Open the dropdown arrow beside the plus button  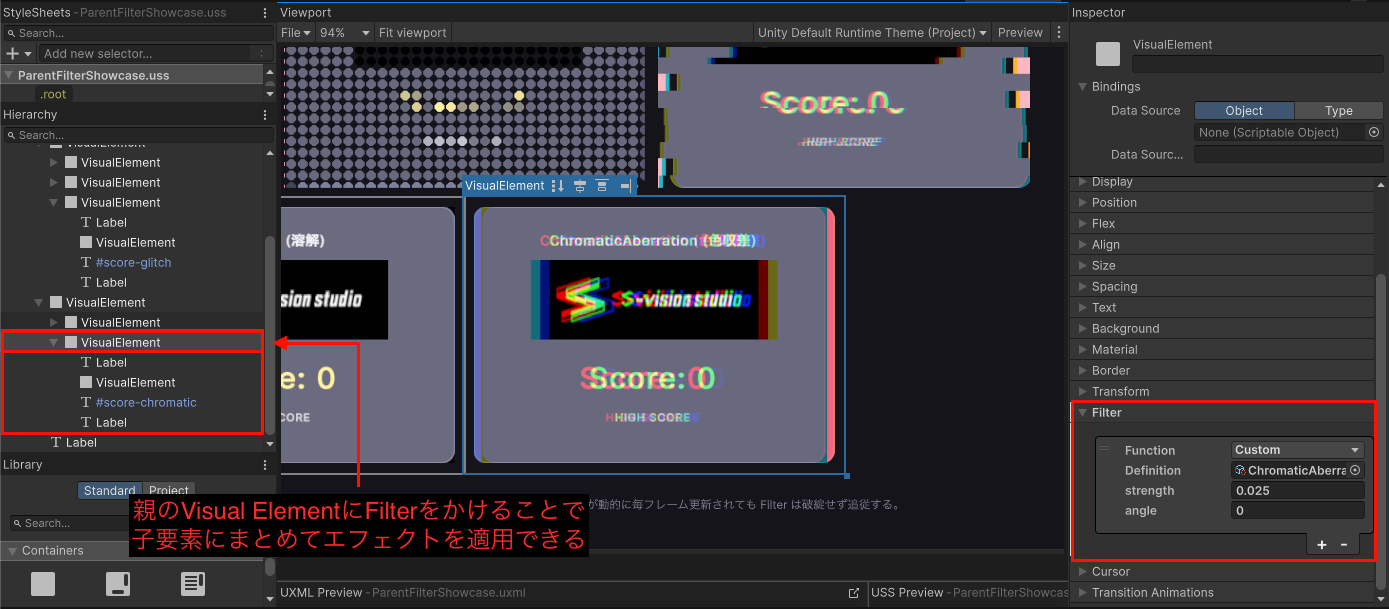[x=28, y=53]
